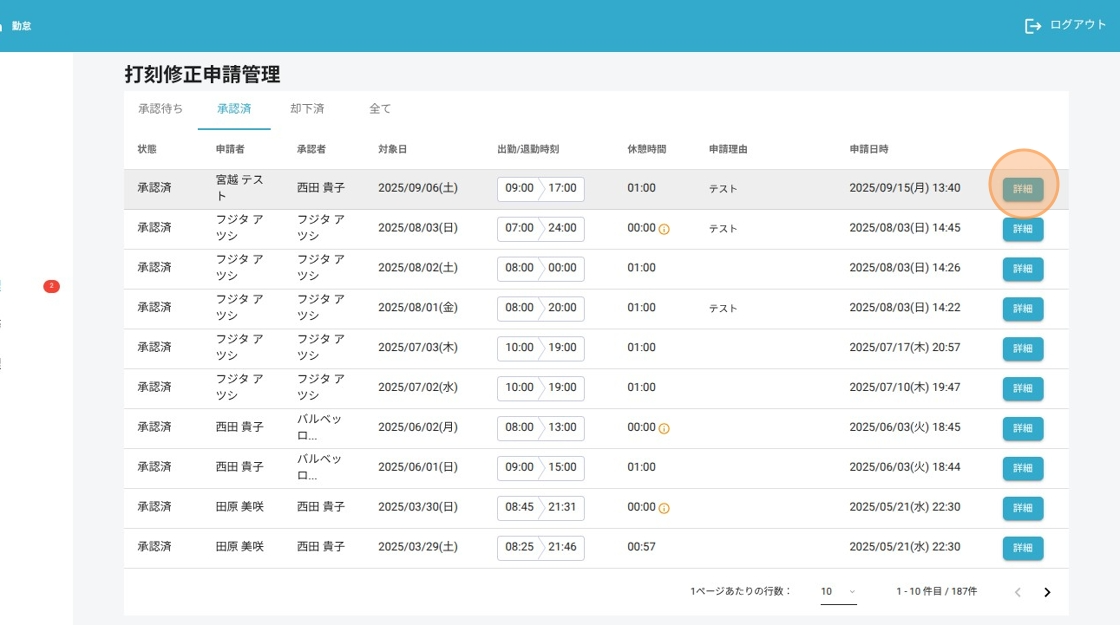Image resolution: width=1120 pixels, height=625 pixels.
Task: Click the break info icon in the 2025/06/02(月) row
Action: pos(664,429)
